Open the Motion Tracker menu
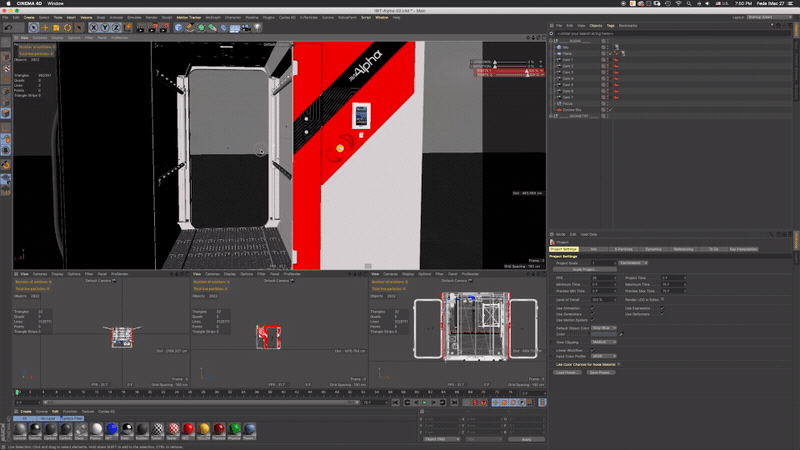Screen dimensions: 800x450 click(189, 17)
